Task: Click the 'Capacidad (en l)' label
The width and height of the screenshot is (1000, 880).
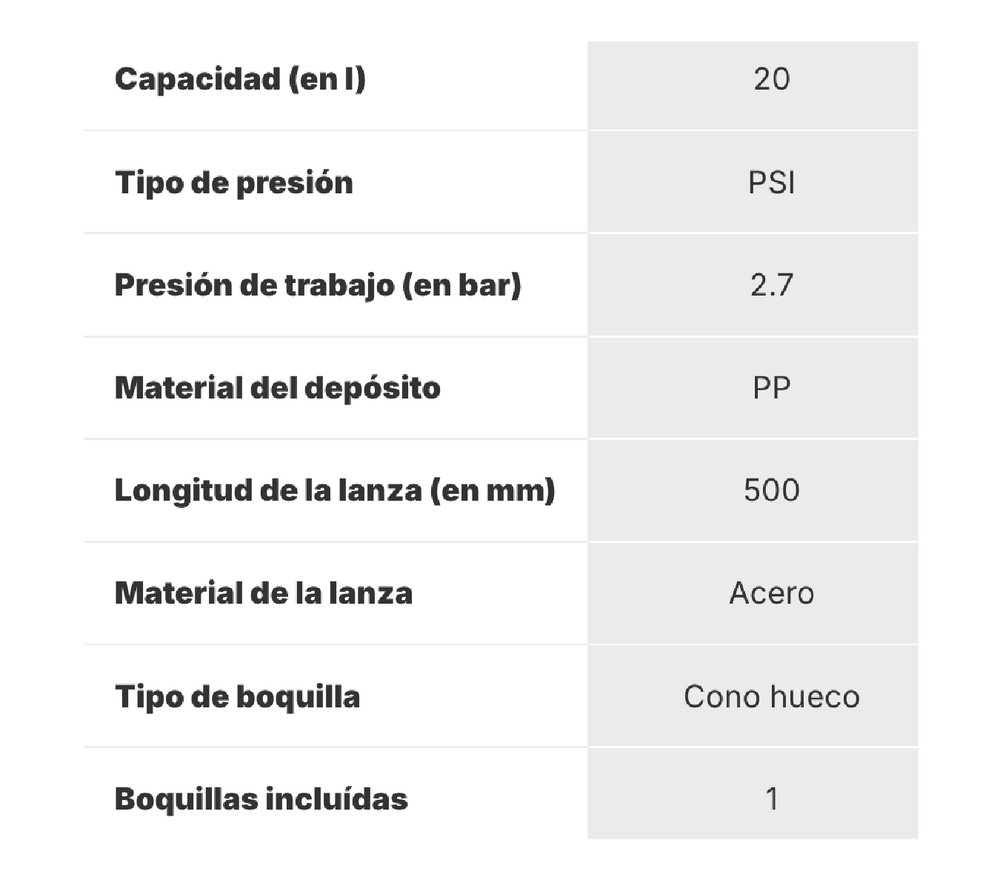Action: 240,79
